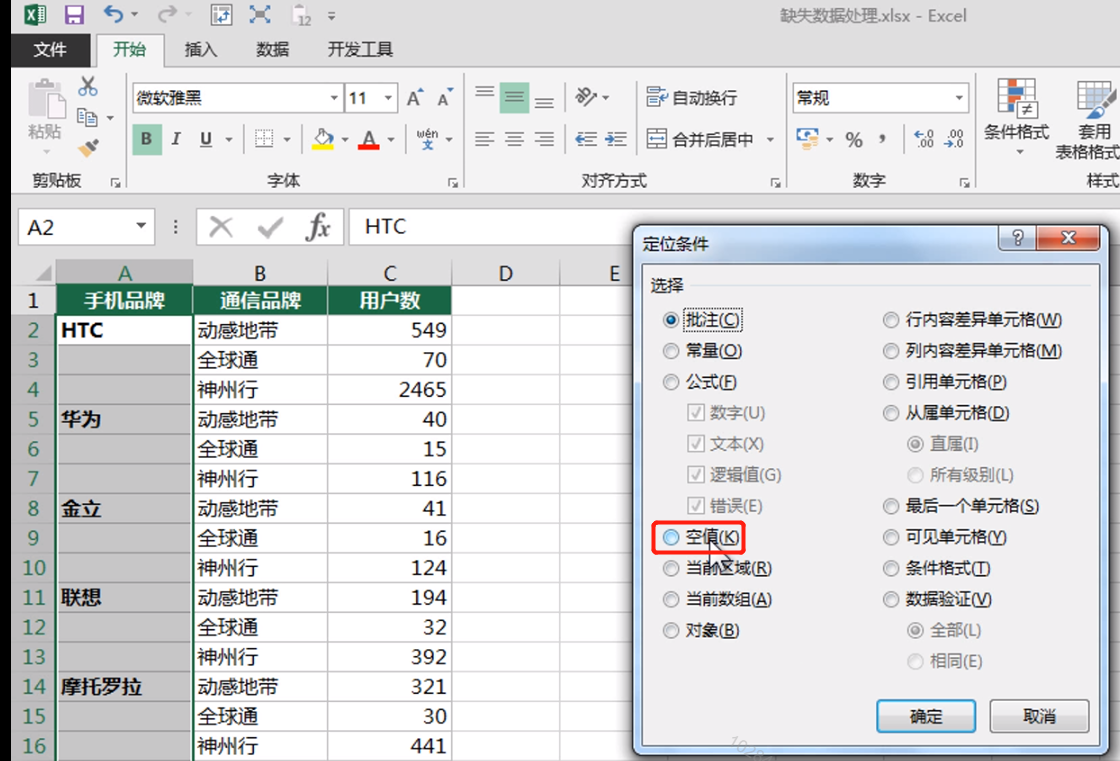Select the 常量(O) radio option

(703, 351)
